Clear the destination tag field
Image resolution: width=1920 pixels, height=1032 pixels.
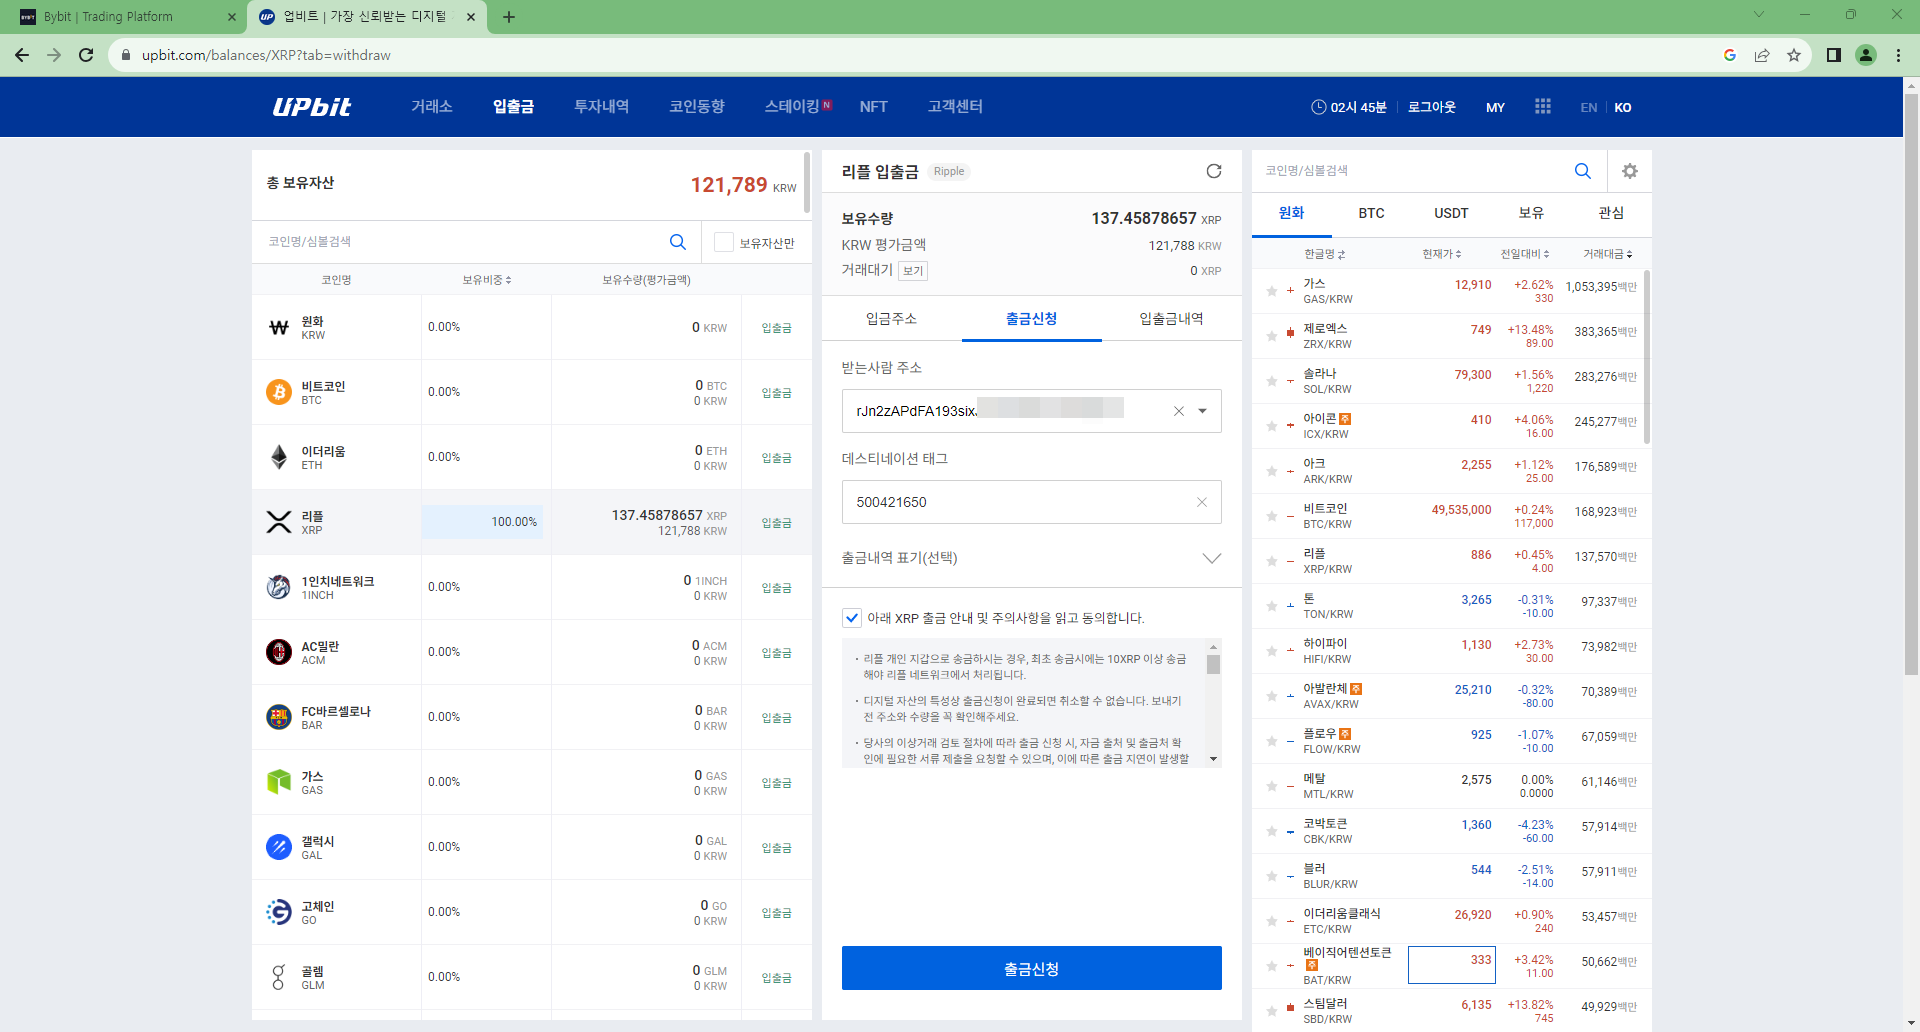[1201, 502]
